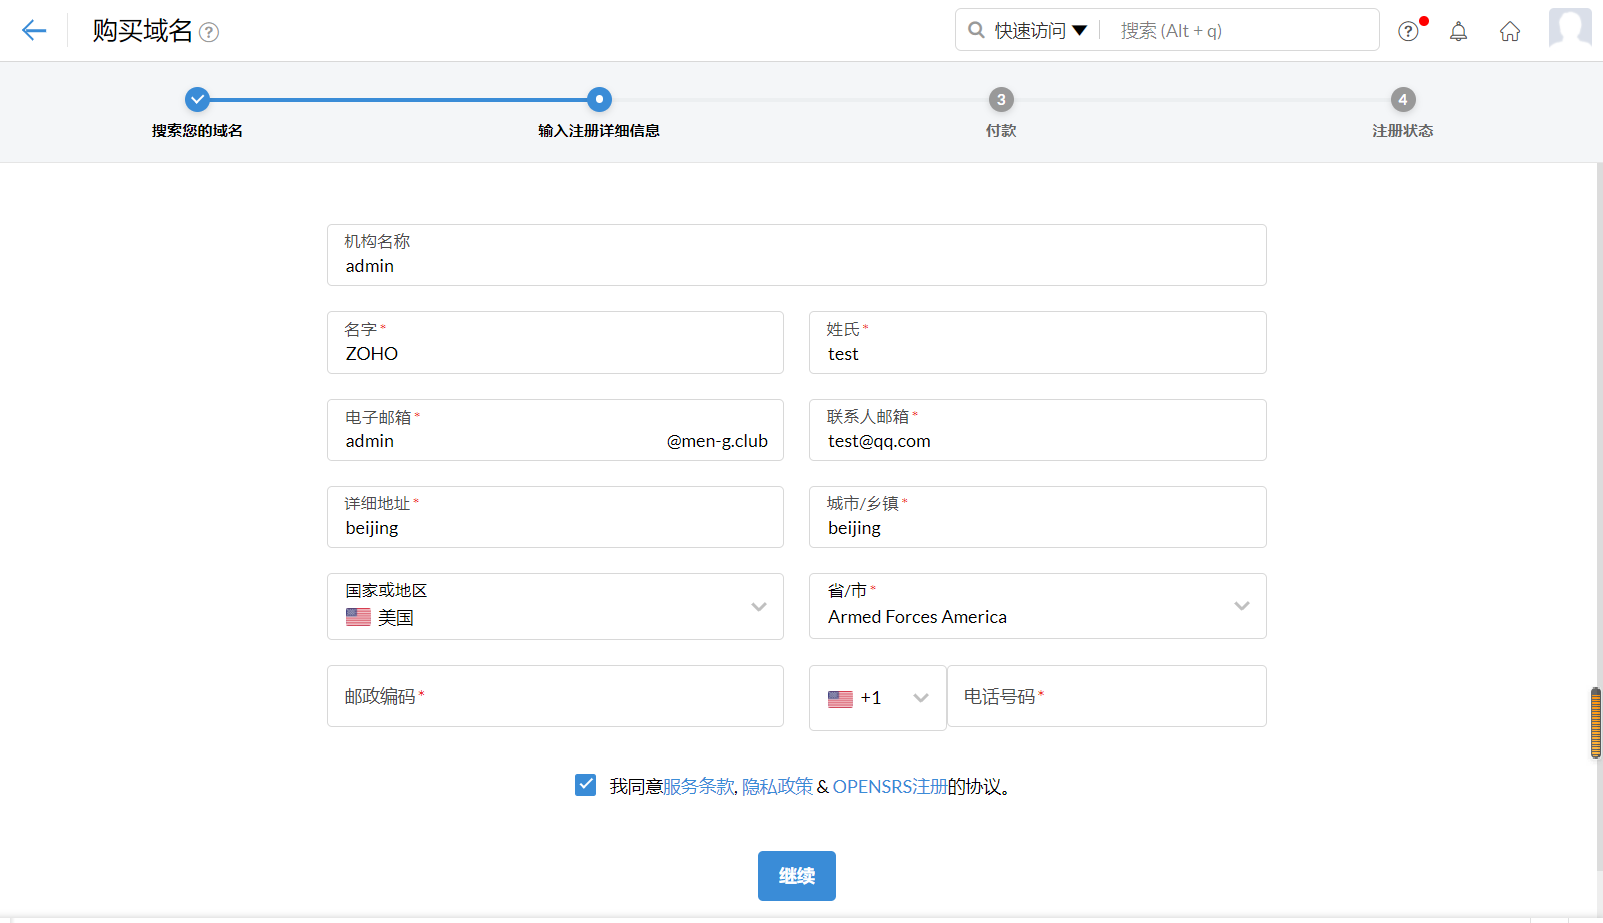Open the user profile avatar
Image resolution: width=1603 pixels, height=923 pixels.
[x=1569, y=28]
